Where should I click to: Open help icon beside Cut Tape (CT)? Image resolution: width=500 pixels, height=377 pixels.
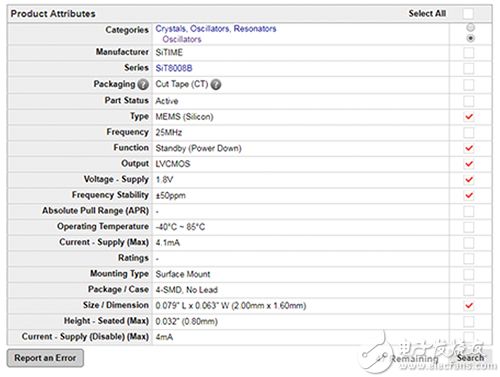(x=216, y=84)
